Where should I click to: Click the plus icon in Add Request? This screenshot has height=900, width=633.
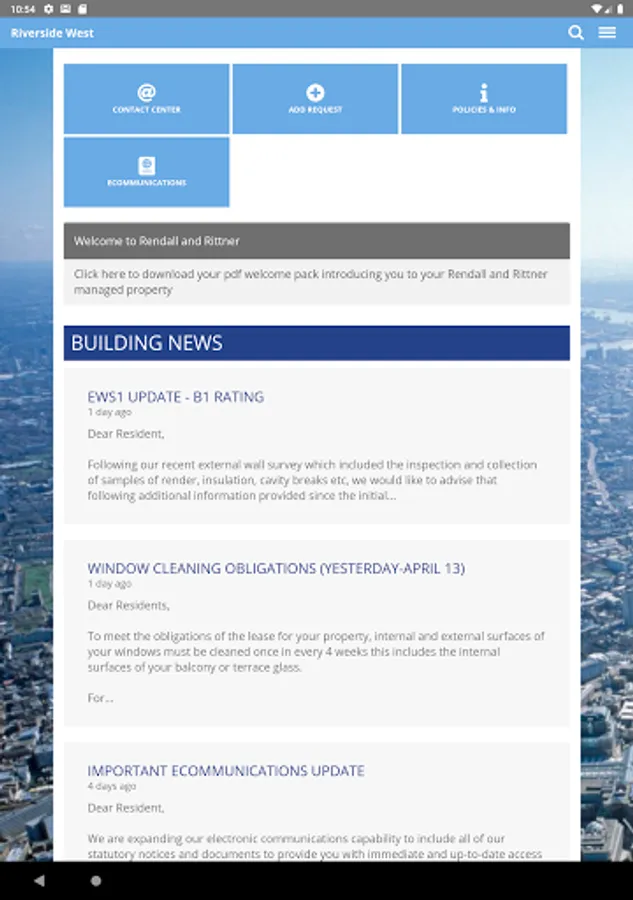click(x=315, y=92)
